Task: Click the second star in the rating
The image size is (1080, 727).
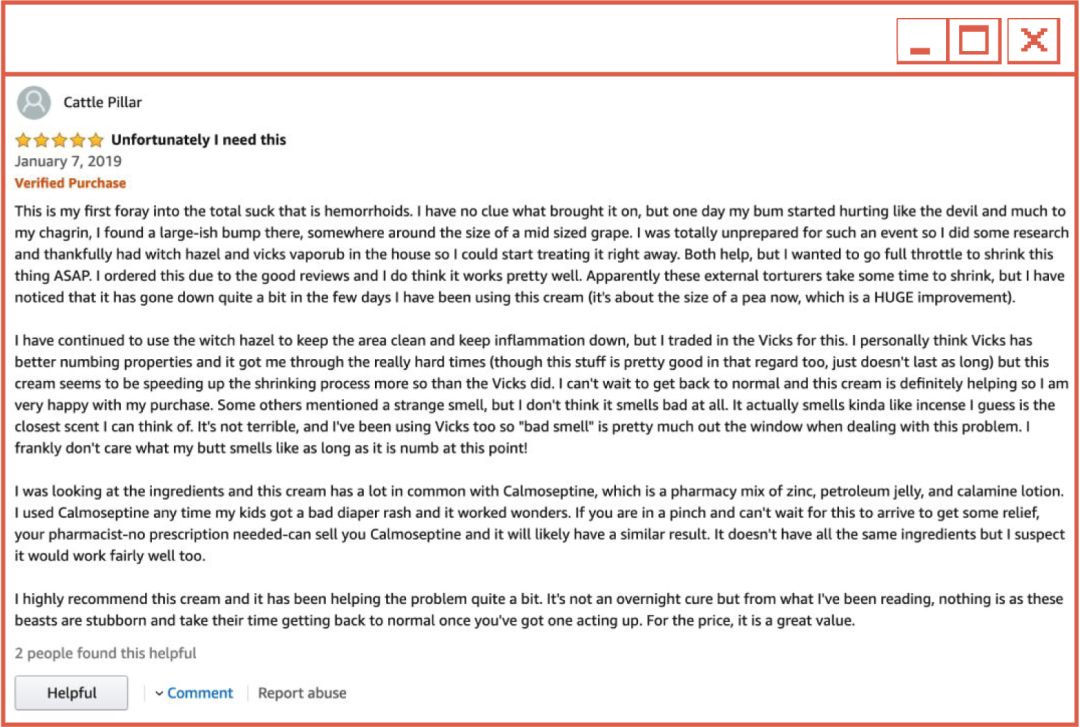Action: pyautogui.click(x=41, y=140)
